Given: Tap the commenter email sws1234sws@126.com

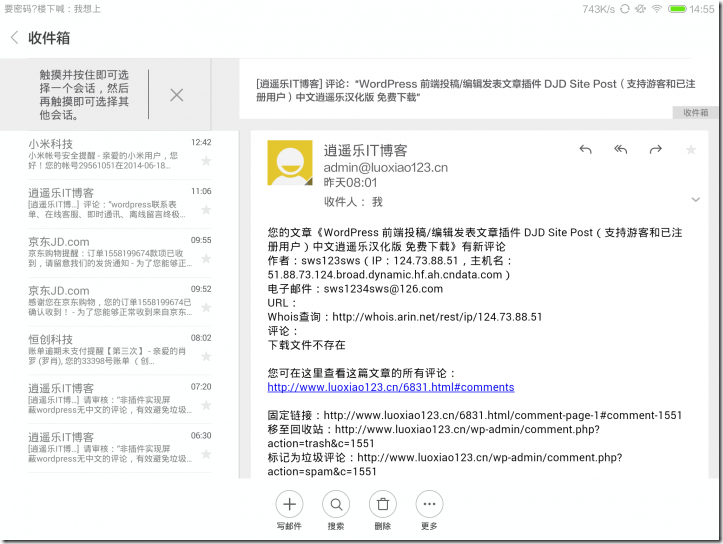Looking at the screenshot, I should 383,289.
